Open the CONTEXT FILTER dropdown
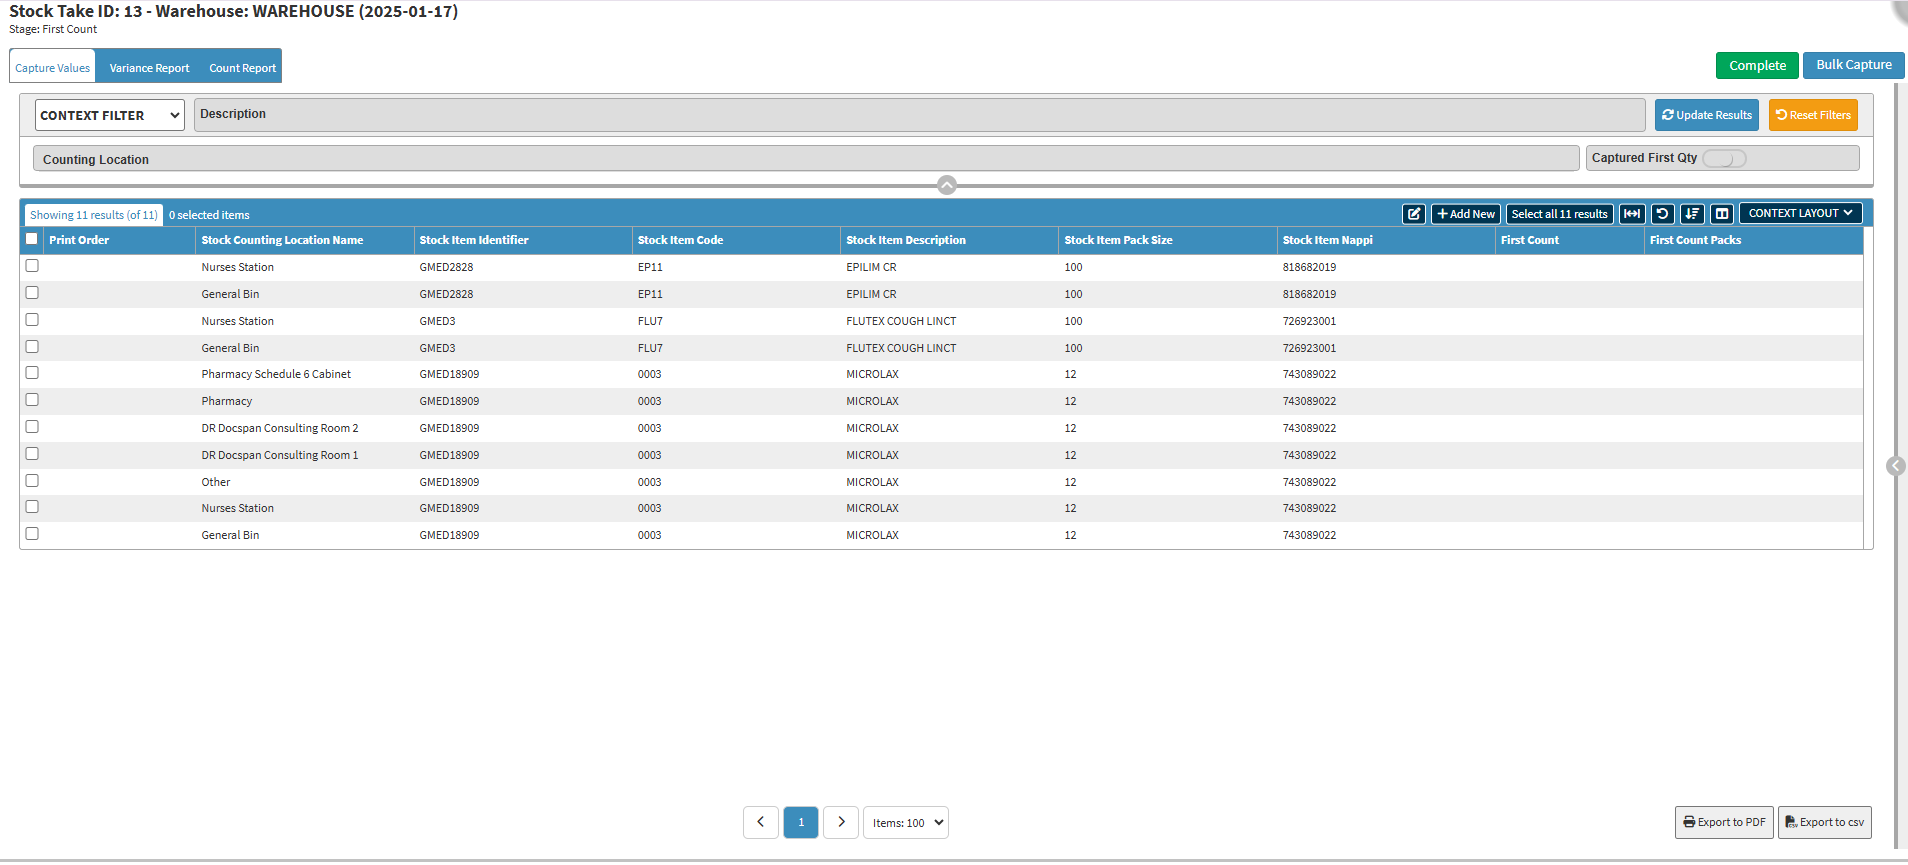This screenshot has height=865, width=1908. 110,115
